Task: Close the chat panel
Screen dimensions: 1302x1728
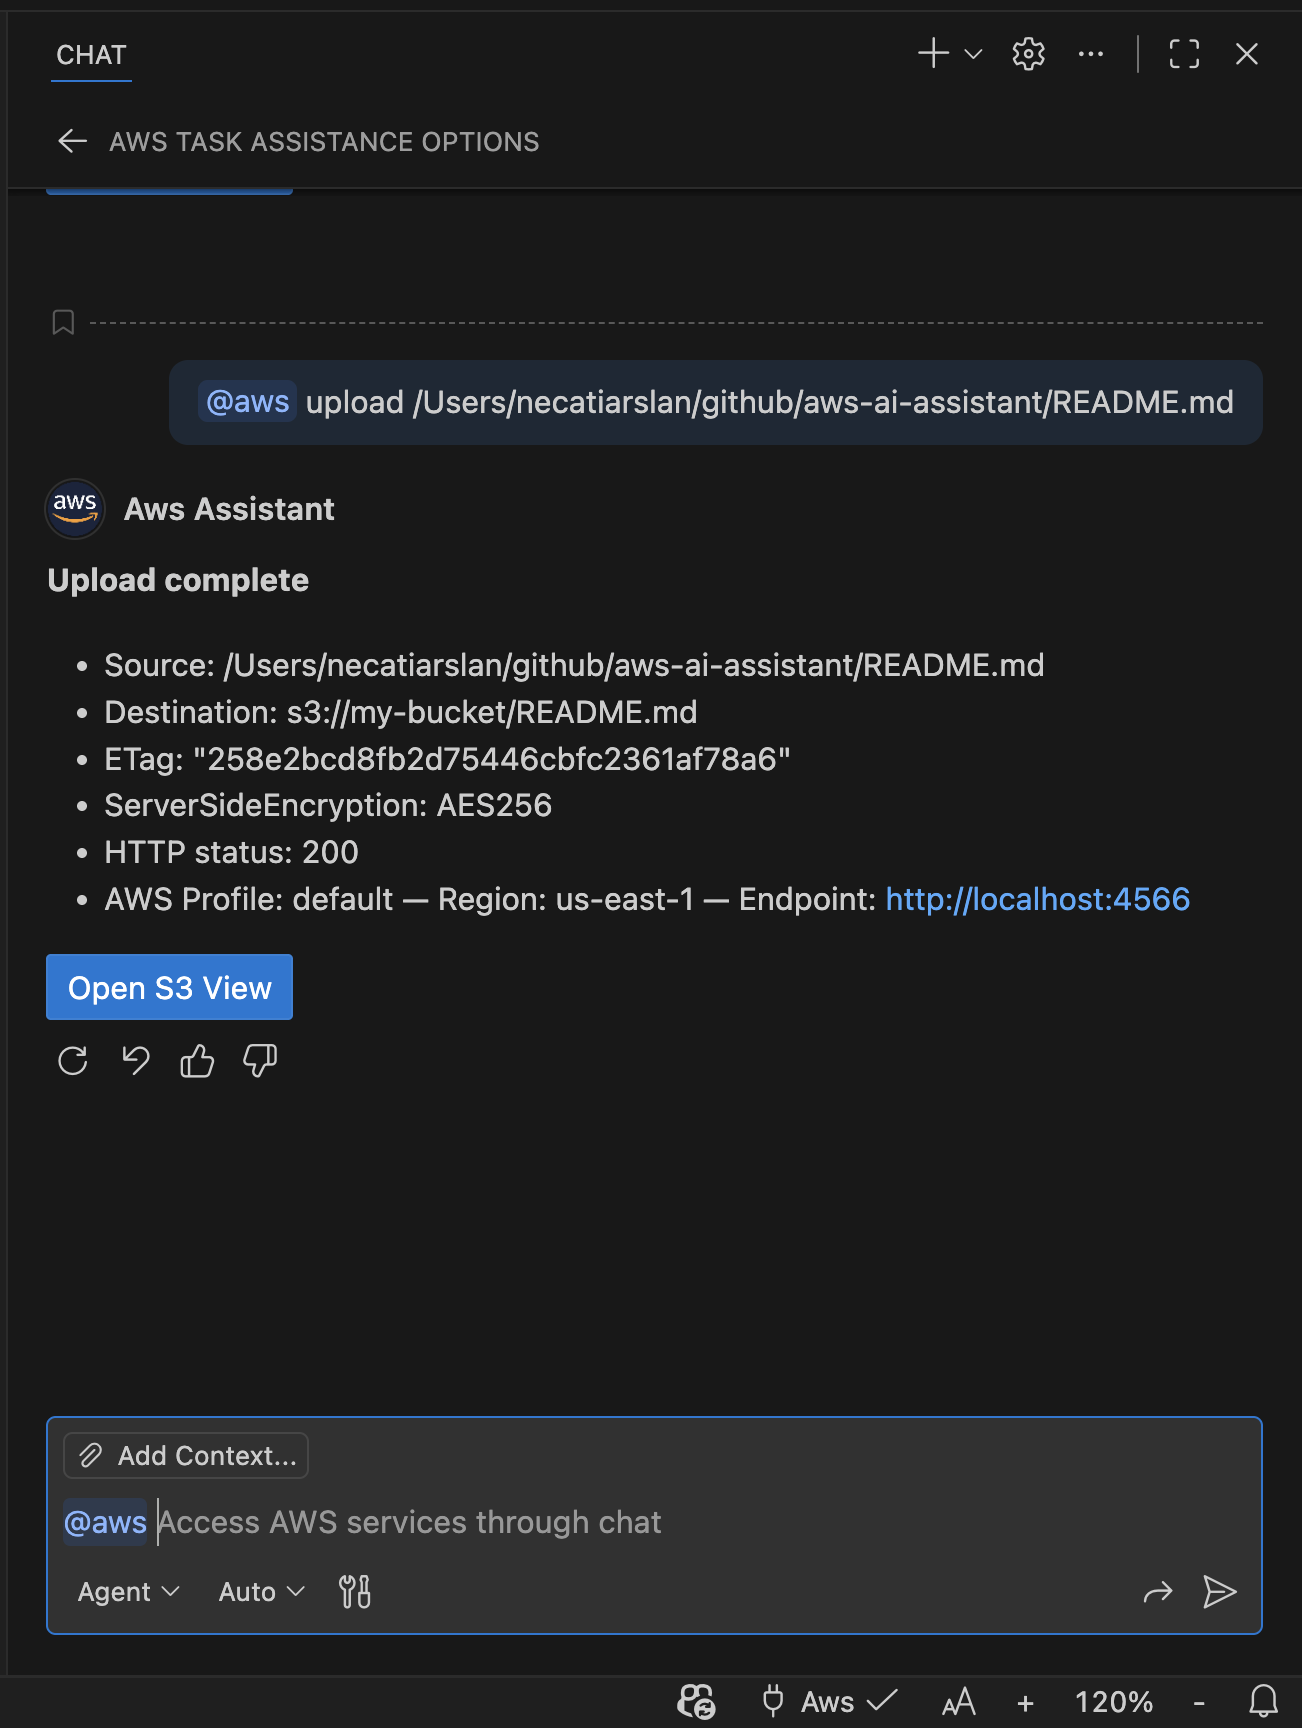Action: click(x=1246, y=54)
